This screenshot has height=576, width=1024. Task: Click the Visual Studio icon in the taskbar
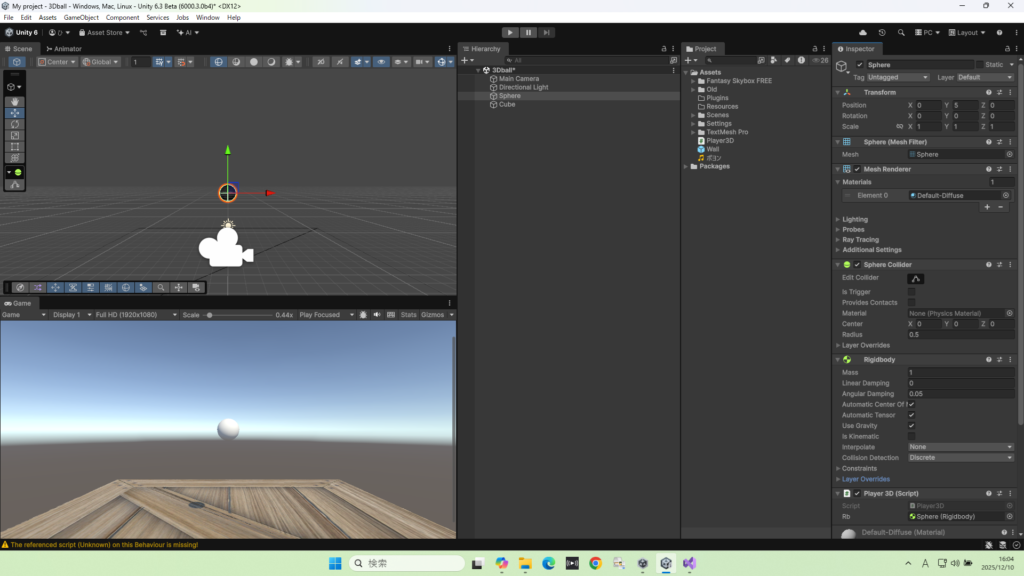(688, 563)
